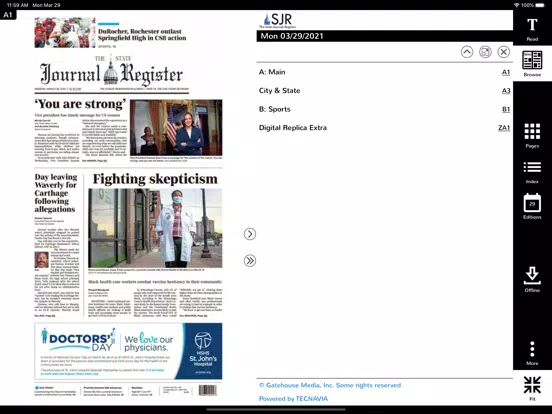Open City & State section
552x414 pixels.
[280, 90]
